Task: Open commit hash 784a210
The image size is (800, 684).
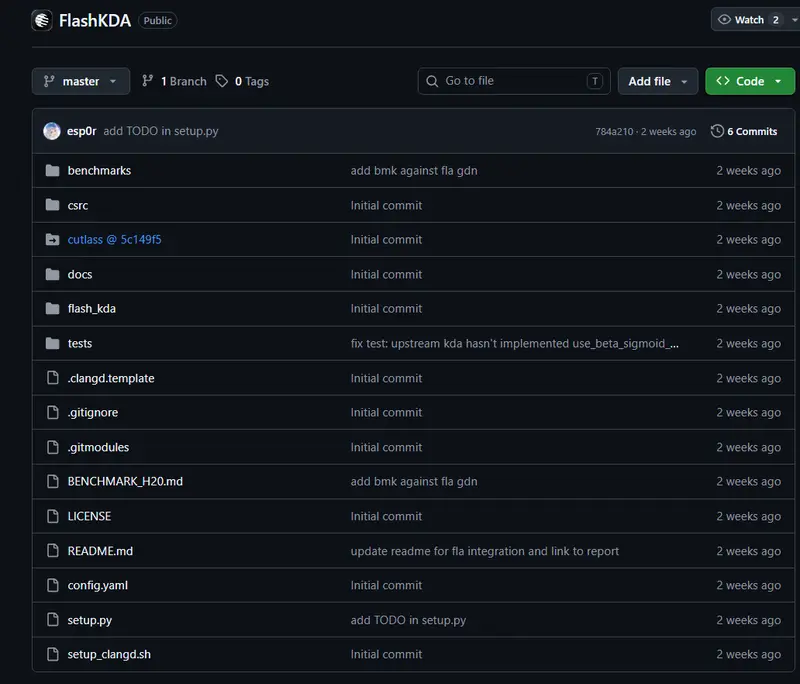Action: click(x=614, y=132)
